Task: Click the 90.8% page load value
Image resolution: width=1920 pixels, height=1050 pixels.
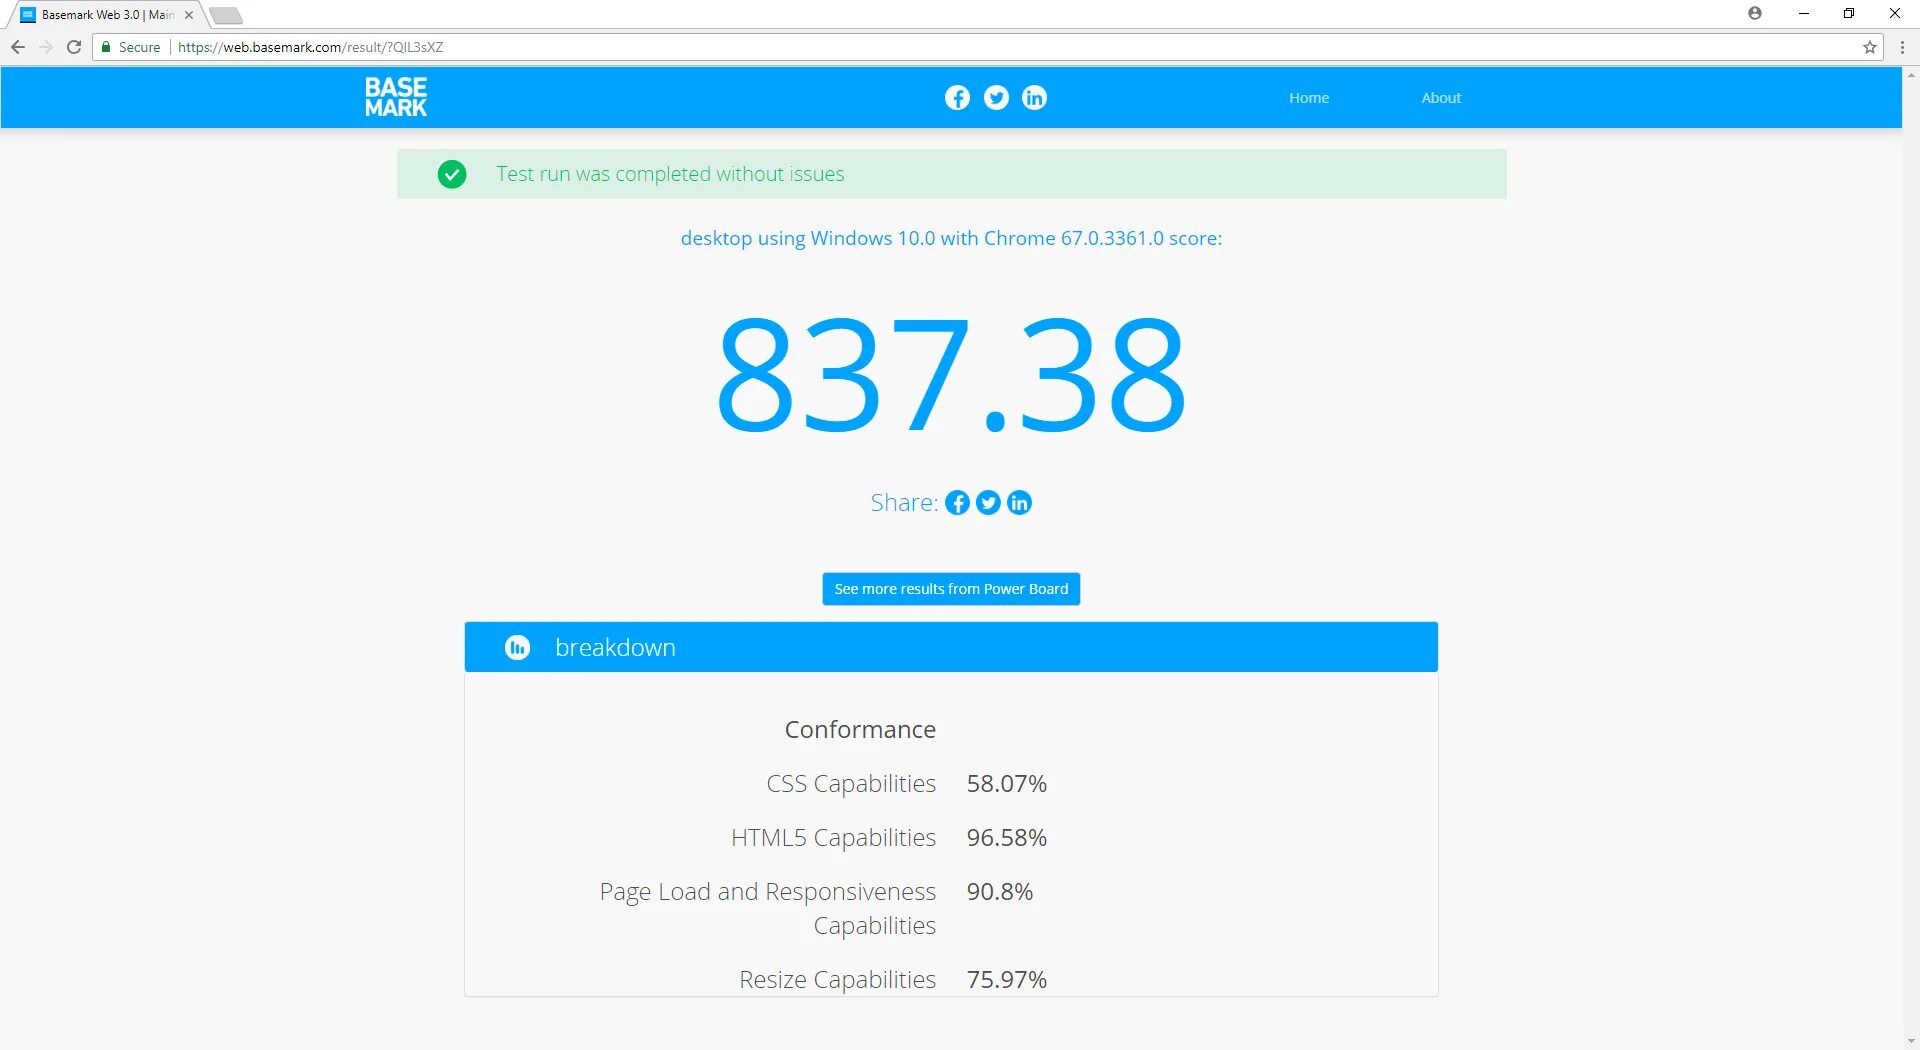Action: 999,892
